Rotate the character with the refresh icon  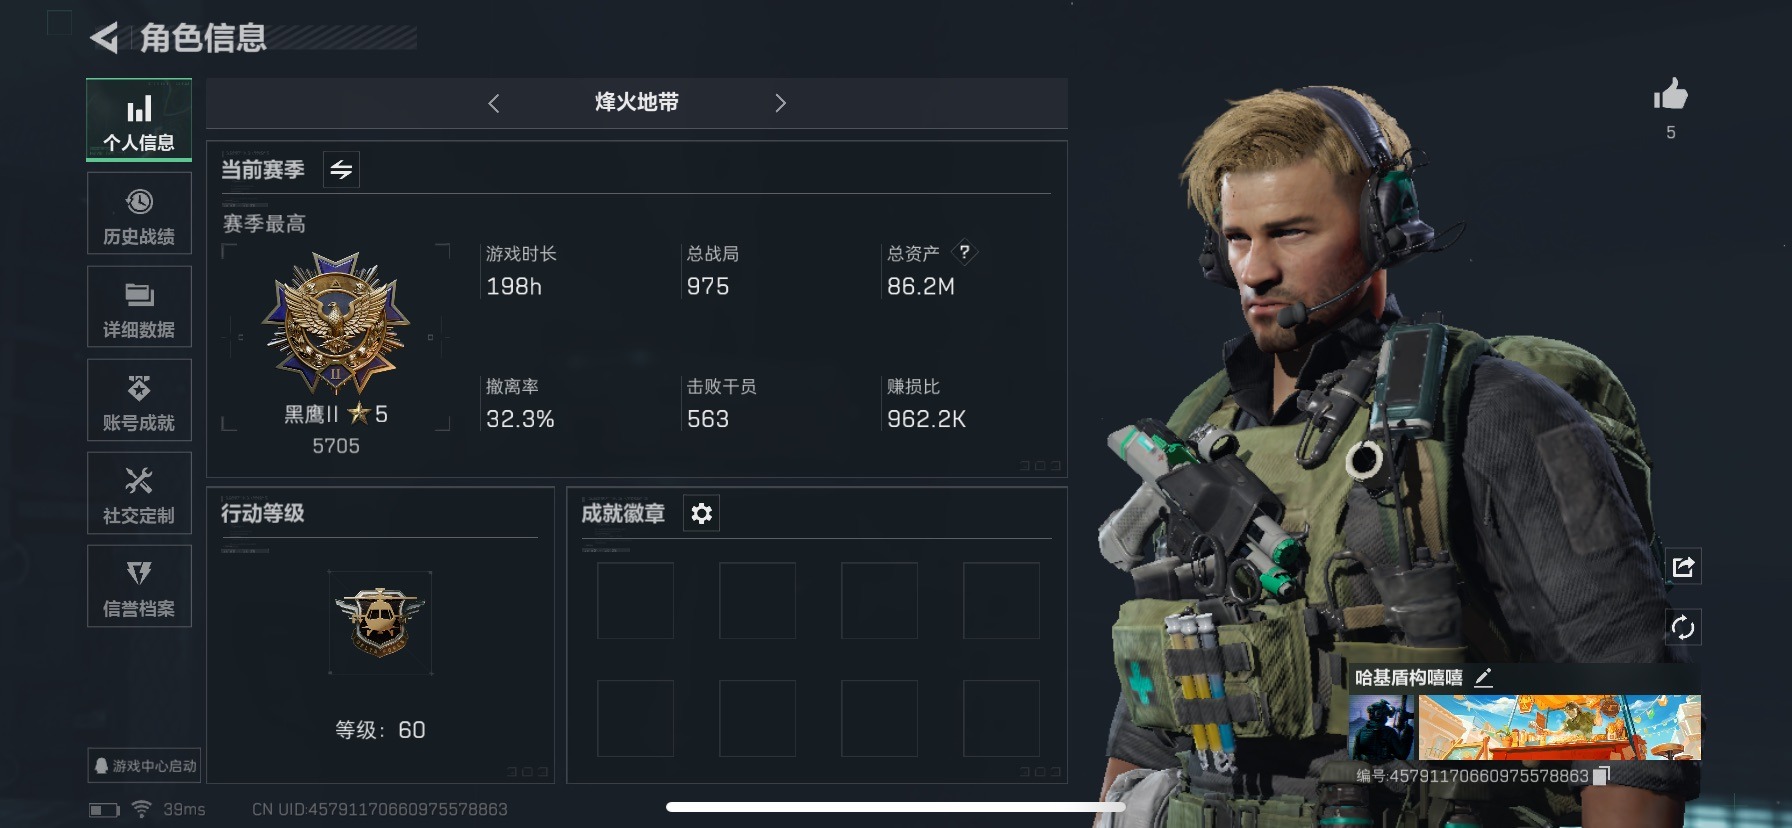coord(1683,628)
